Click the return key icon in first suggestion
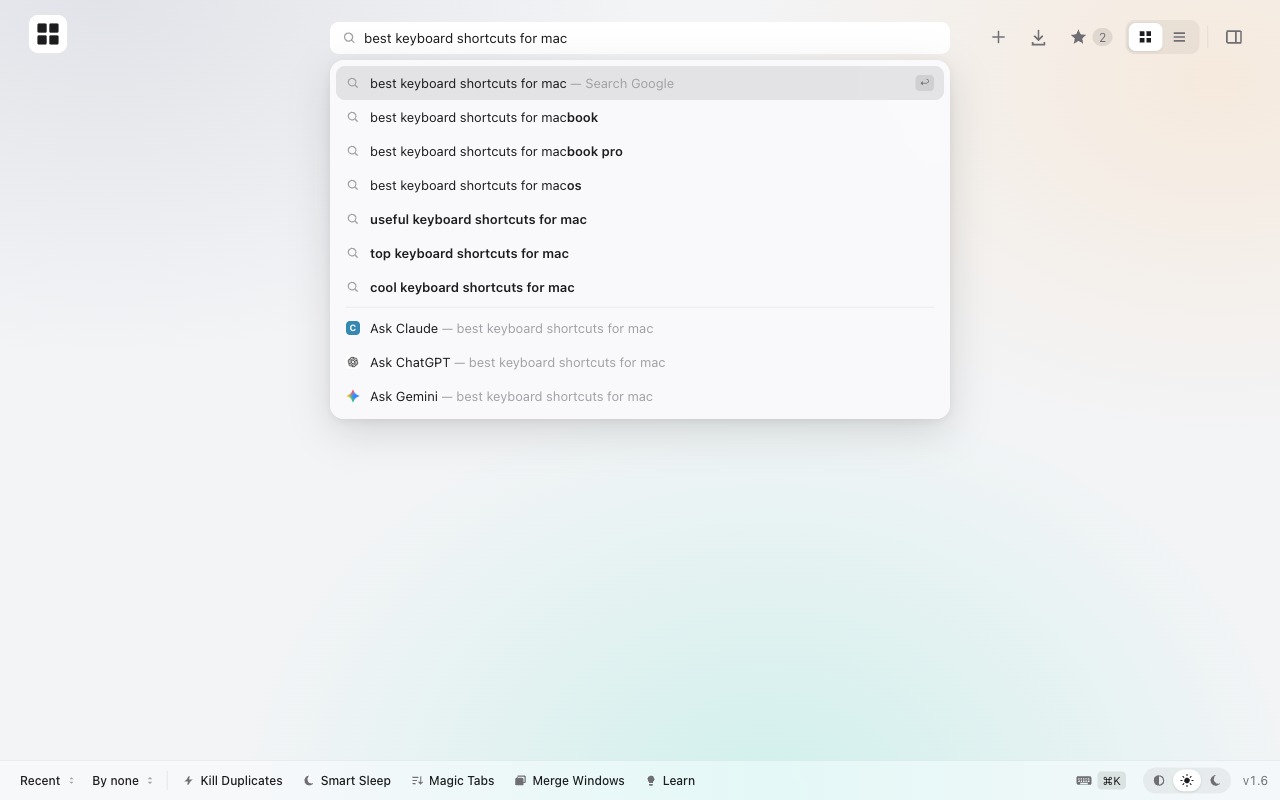 point(924,83)
